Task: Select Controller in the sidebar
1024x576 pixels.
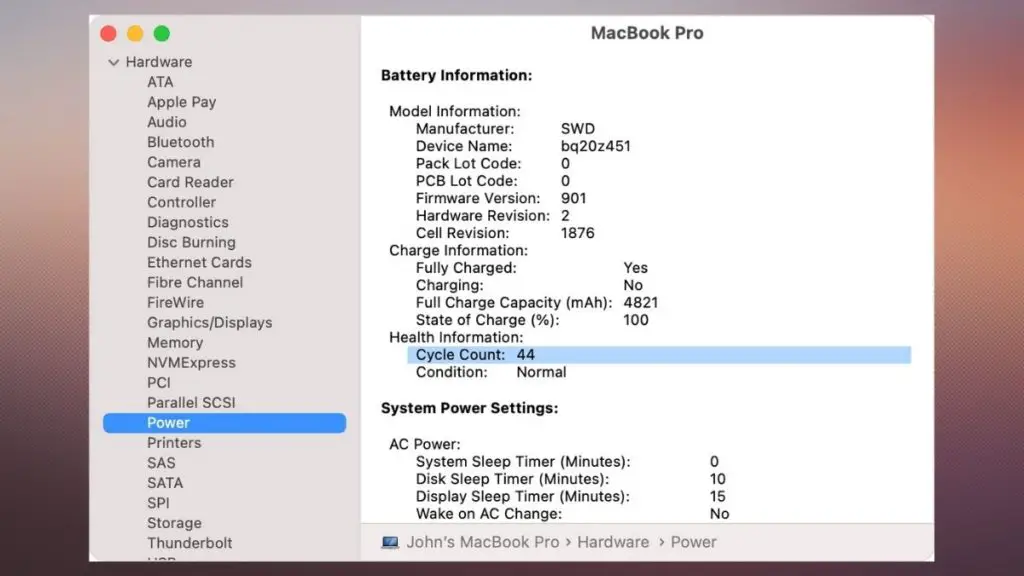Action: [182, 202]
